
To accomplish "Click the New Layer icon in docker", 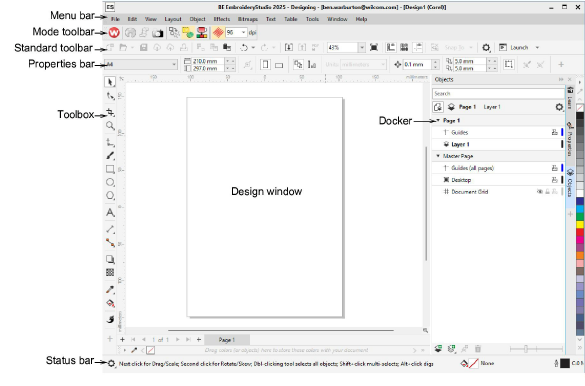I will (x=438, y=349).
